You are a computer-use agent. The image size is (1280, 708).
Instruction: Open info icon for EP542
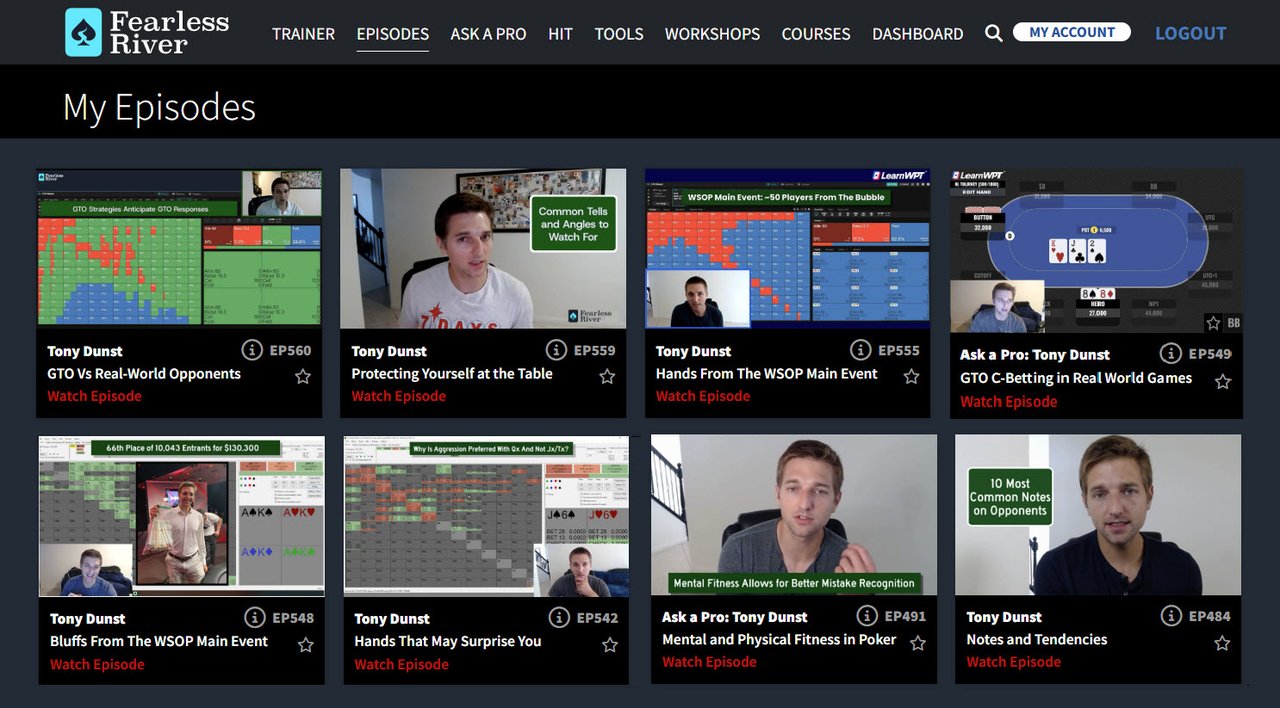click(559, 617)
